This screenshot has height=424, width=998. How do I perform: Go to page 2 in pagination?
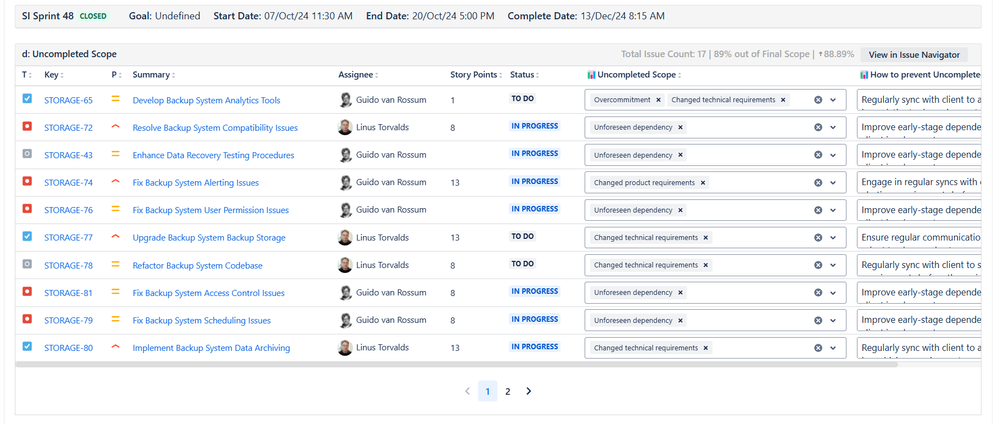point(507,391)
